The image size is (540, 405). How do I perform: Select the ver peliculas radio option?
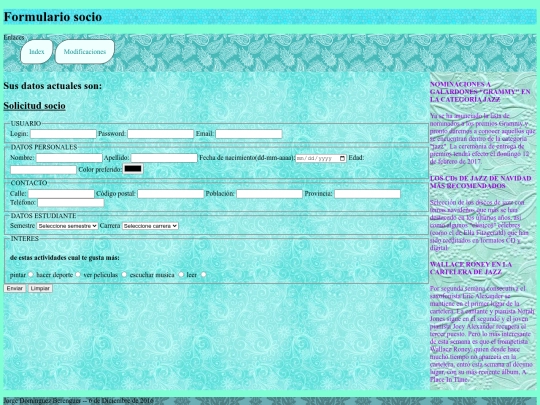(x=124, y=274)
